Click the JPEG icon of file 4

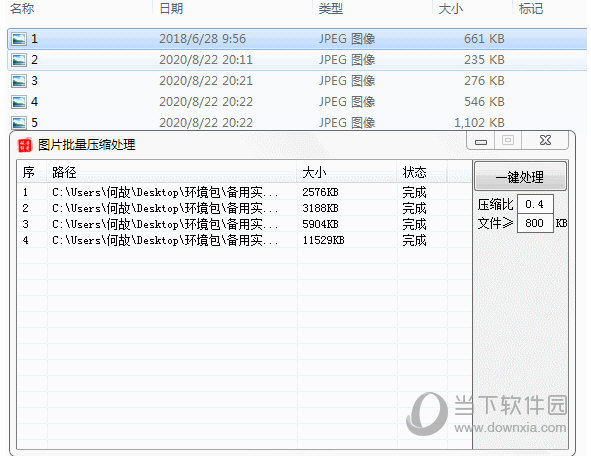(x=19, y=102)
